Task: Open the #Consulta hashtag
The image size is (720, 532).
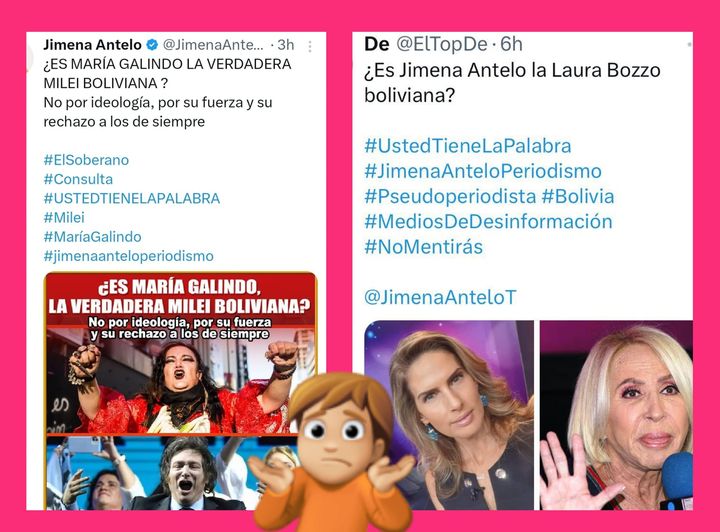Action: point(78,179)
